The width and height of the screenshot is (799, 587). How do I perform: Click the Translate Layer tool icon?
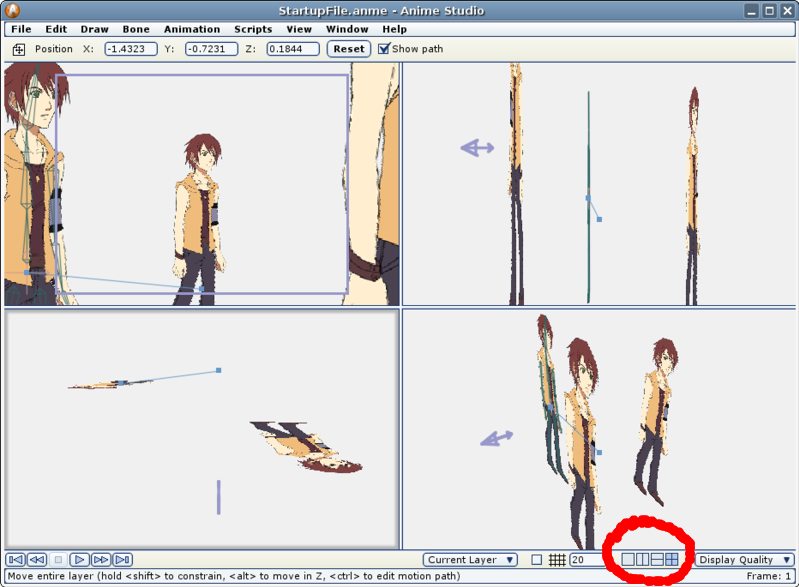click(19, 49)
